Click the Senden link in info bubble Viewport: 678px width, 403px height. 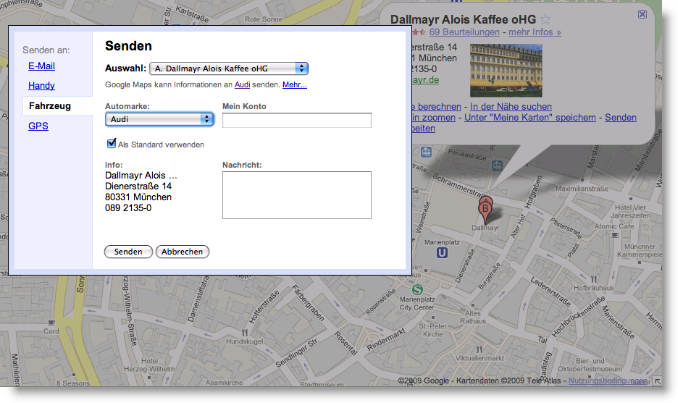pyautogui.click(x=620, y=117)
